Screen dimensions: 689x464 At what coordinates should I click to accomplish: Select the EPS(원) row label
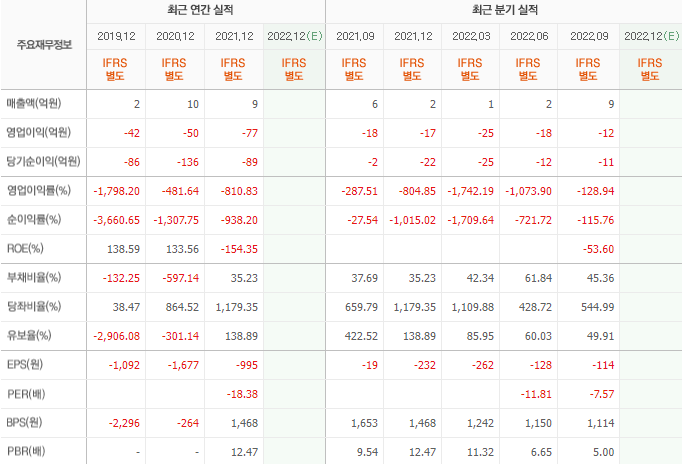point(25,365)
